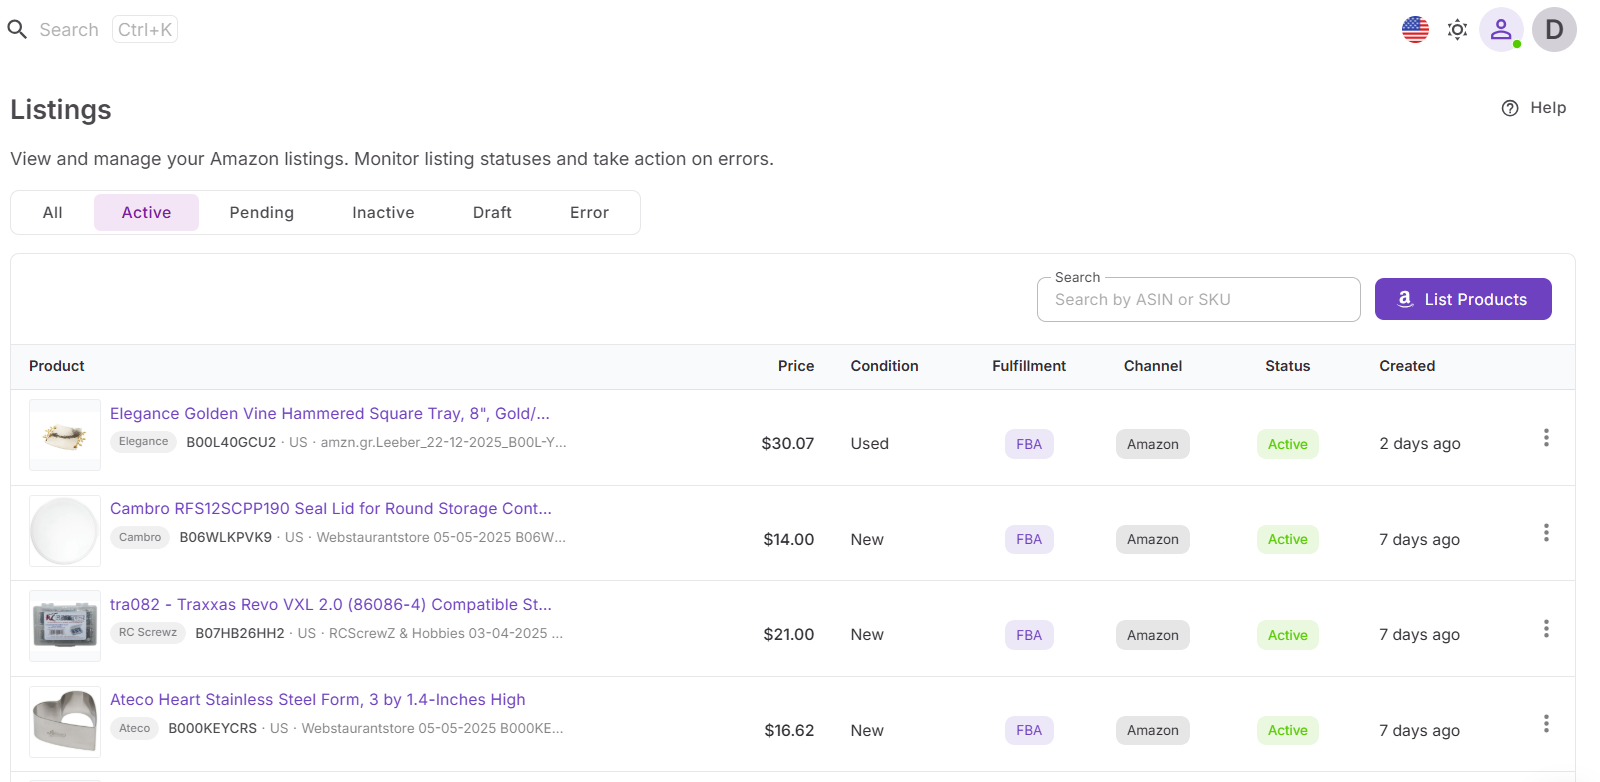Click the ASIN B06WLKPVK9 text
The height and width of the screenshot is (782, 1600).
coord(226,537)
